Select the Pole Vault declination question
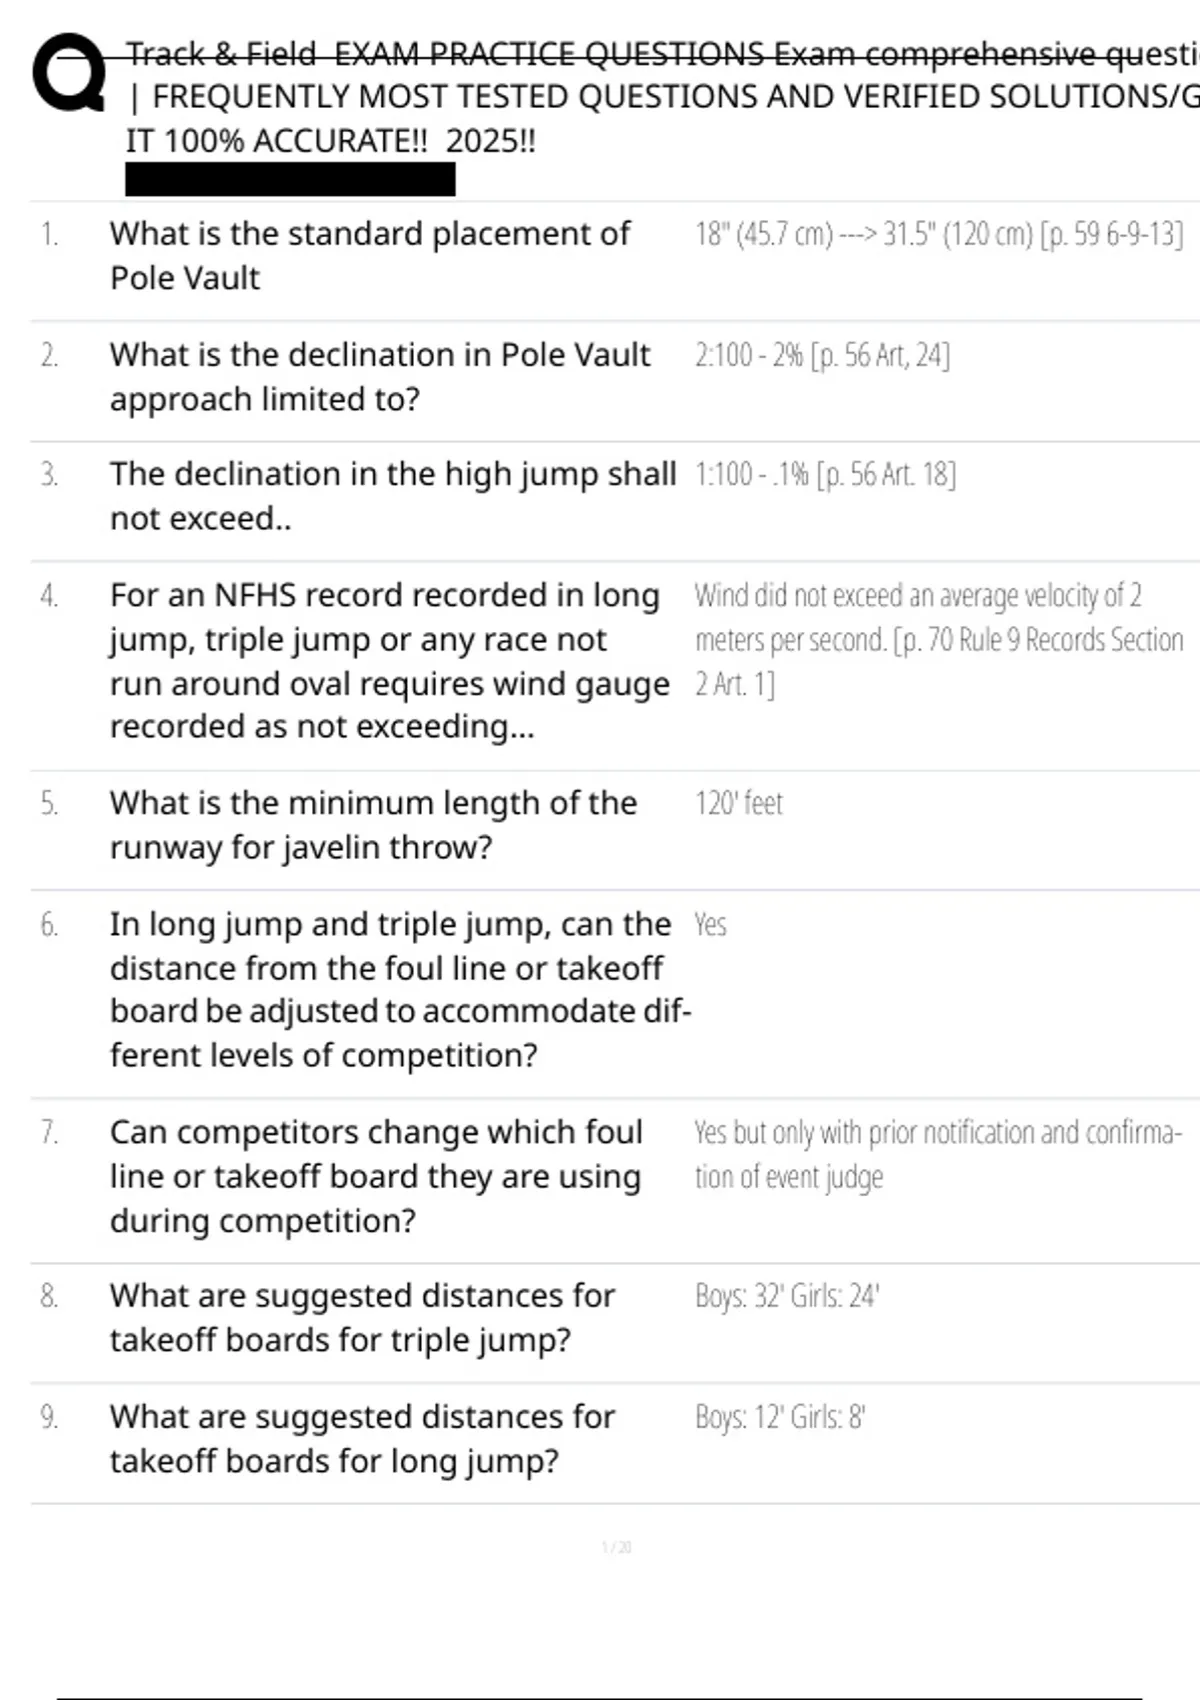The height and width of the screenshot is (1700, 1200). (380, 376)
